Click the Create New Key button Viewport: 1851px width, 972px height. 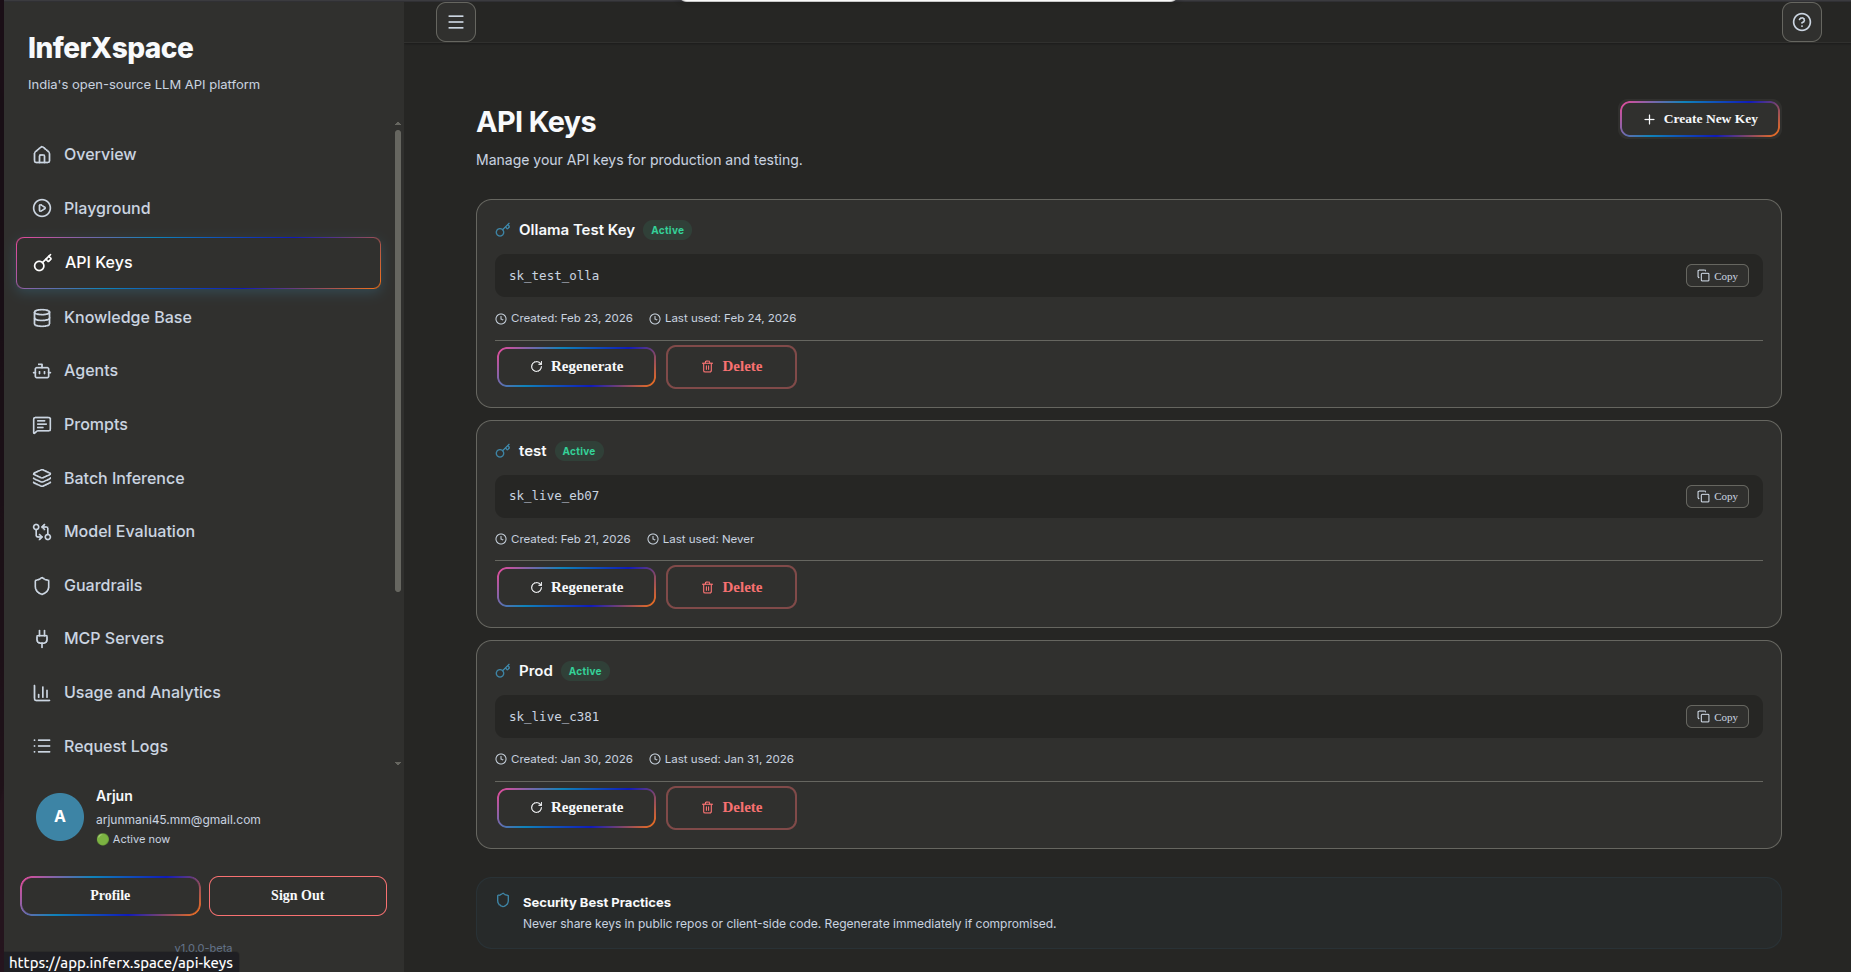click(x=1698, y=118)
